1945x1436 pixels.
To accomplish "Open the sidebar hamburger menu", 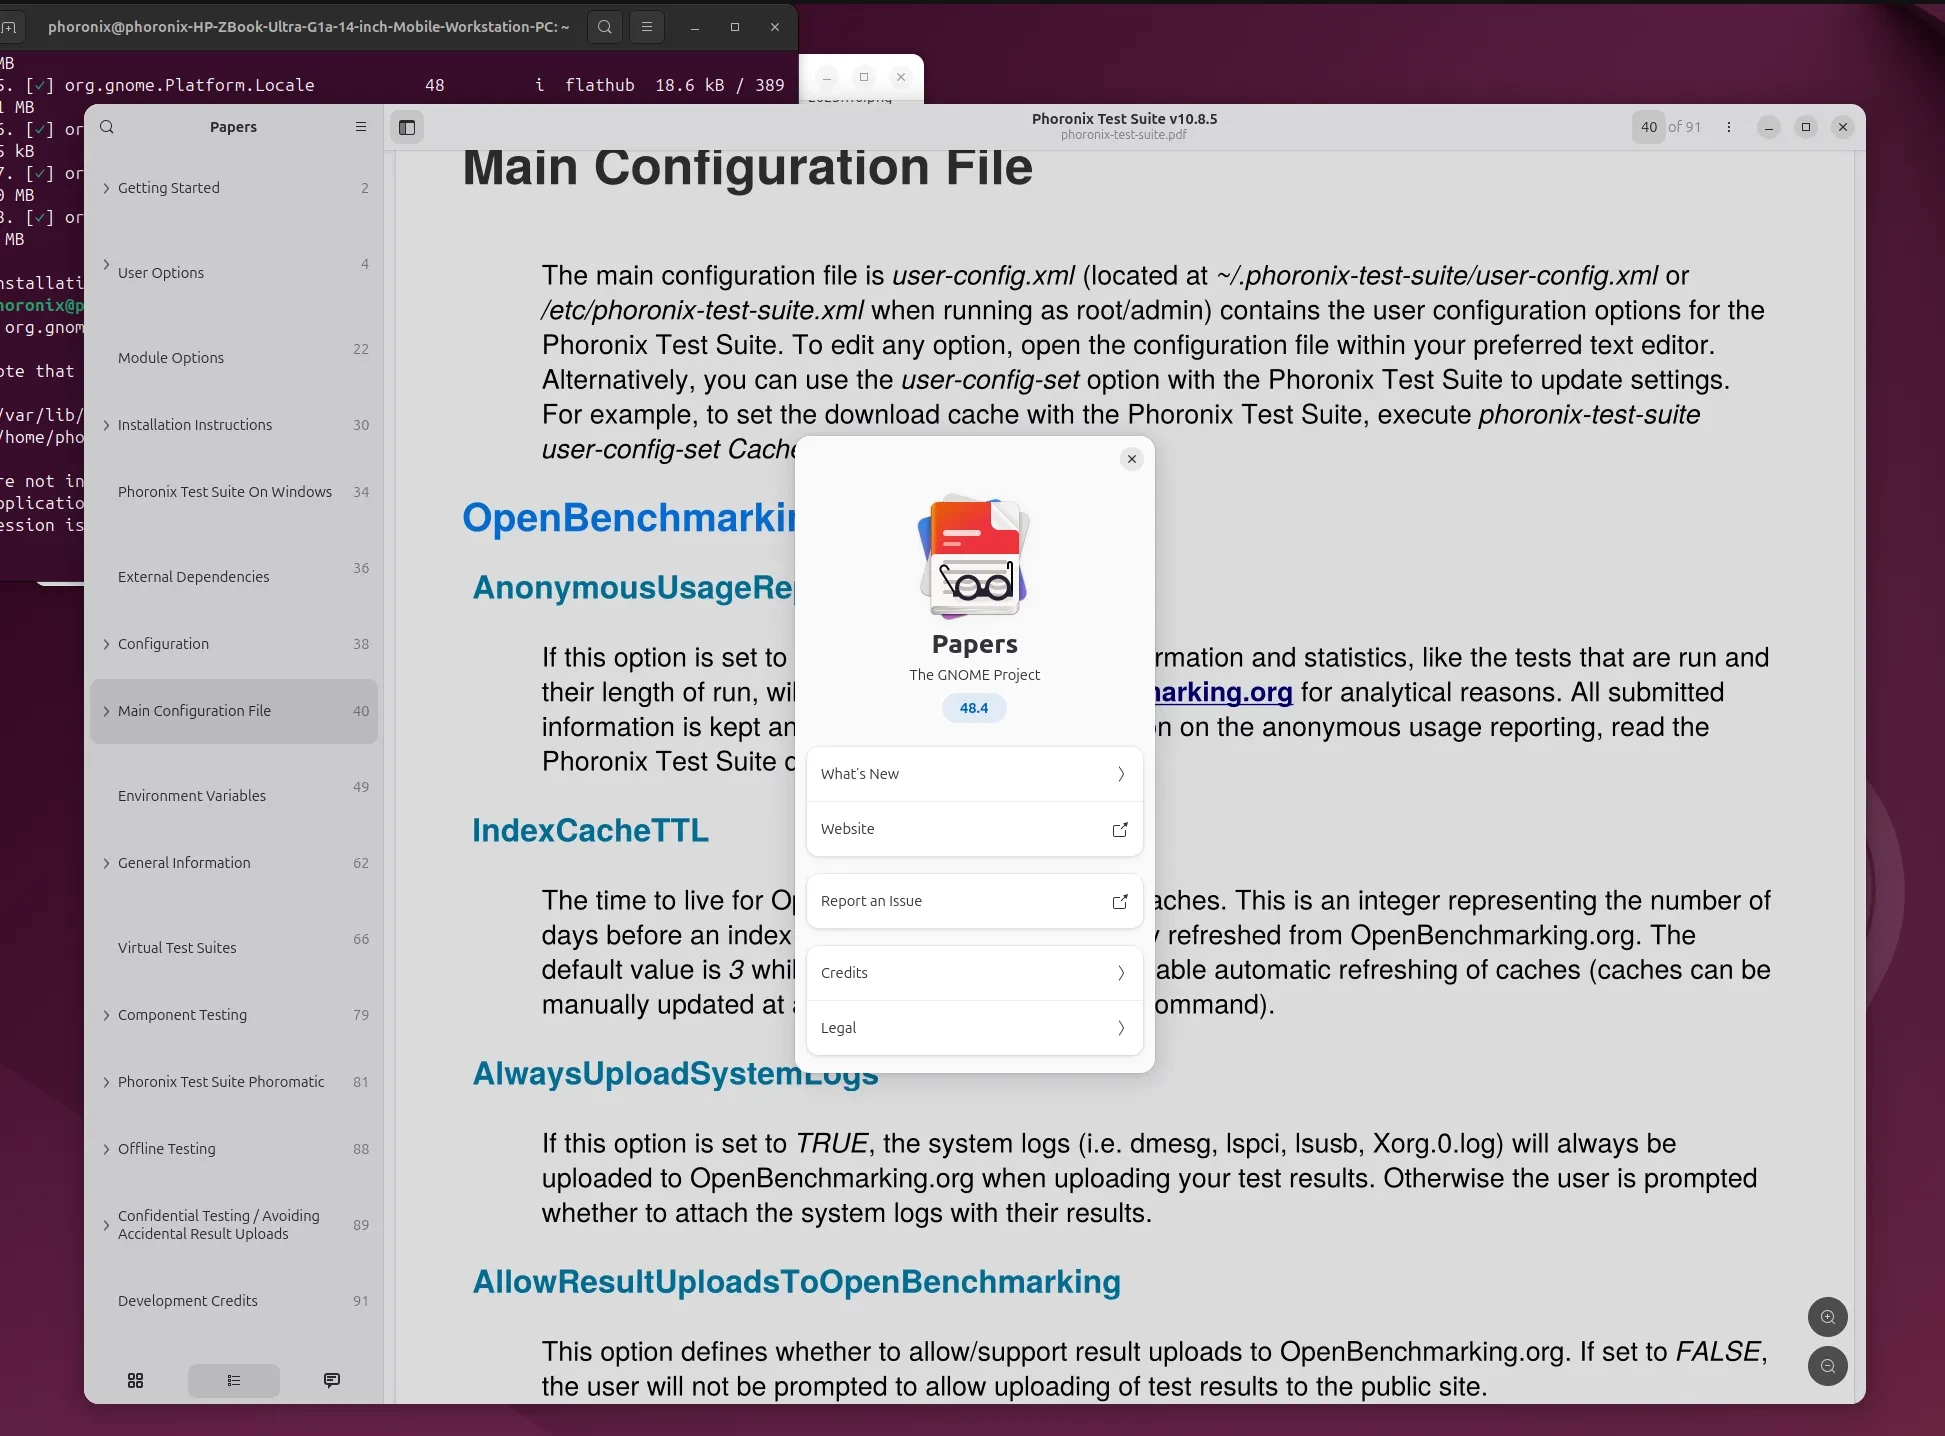I will (361, 127).
